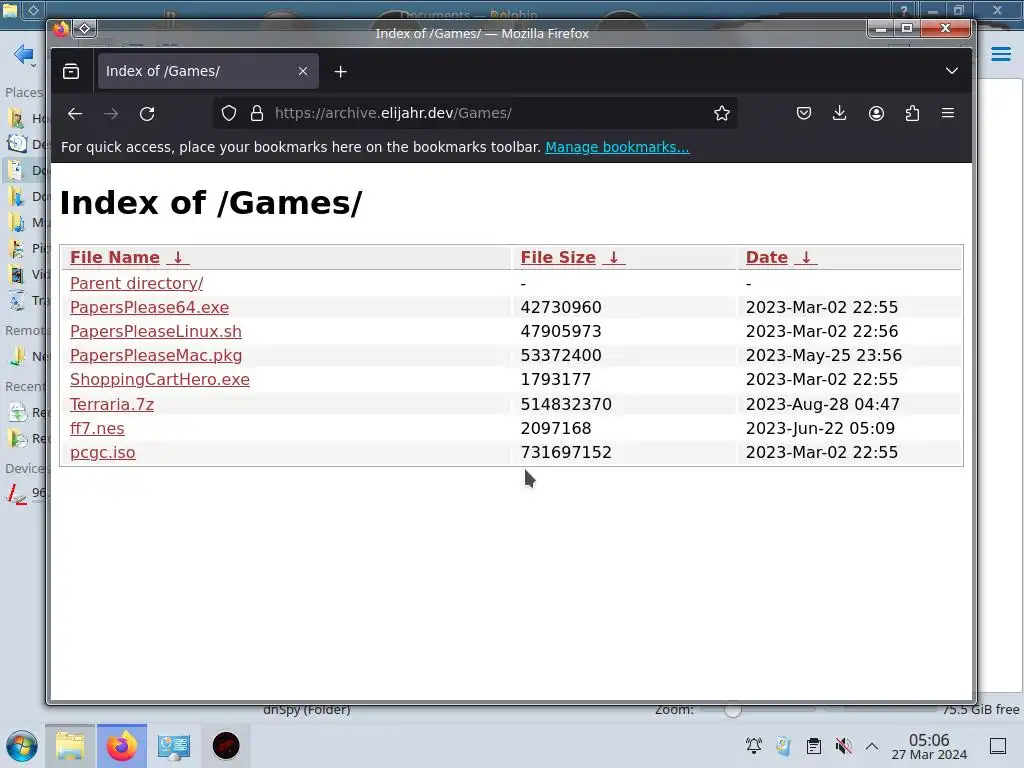
Task: Open the notifications bell tray icon
Action: click(754, 746)
